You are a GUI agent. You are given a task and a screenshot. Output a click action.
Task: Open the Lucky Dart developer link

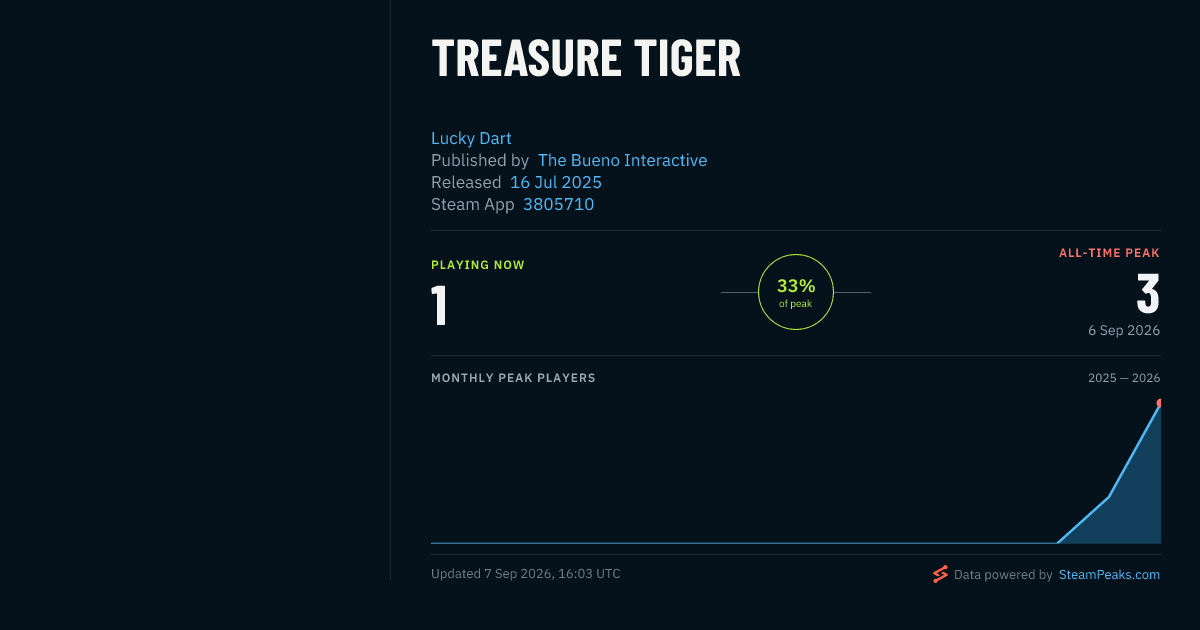[x=471, y=138]
